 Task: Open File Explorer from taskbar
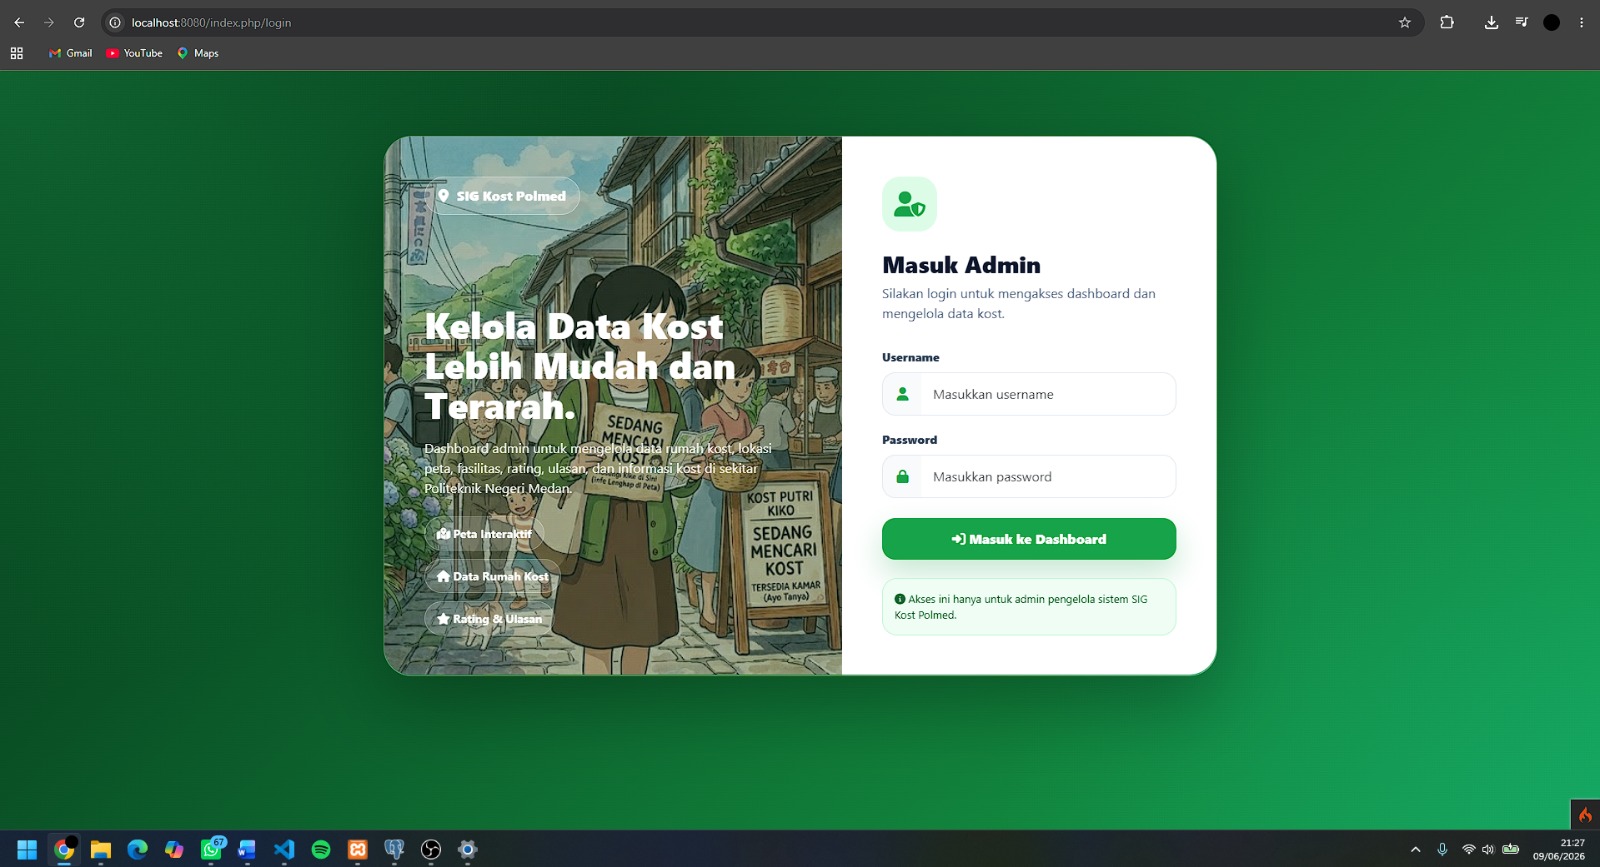[100, 849]
